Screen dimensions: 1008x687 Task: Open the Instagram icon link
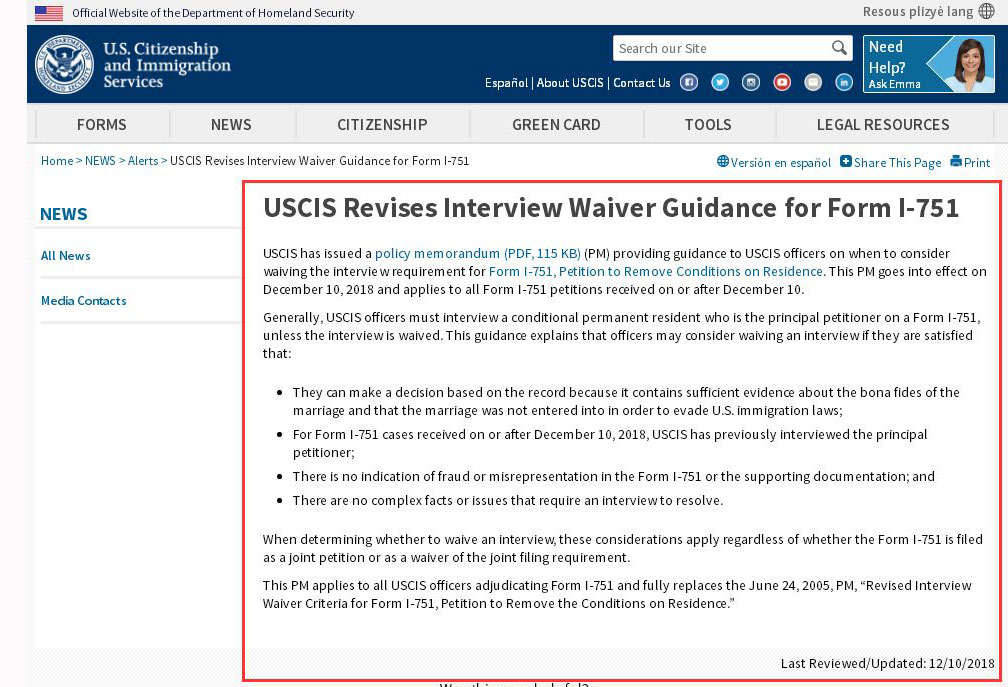751,83
